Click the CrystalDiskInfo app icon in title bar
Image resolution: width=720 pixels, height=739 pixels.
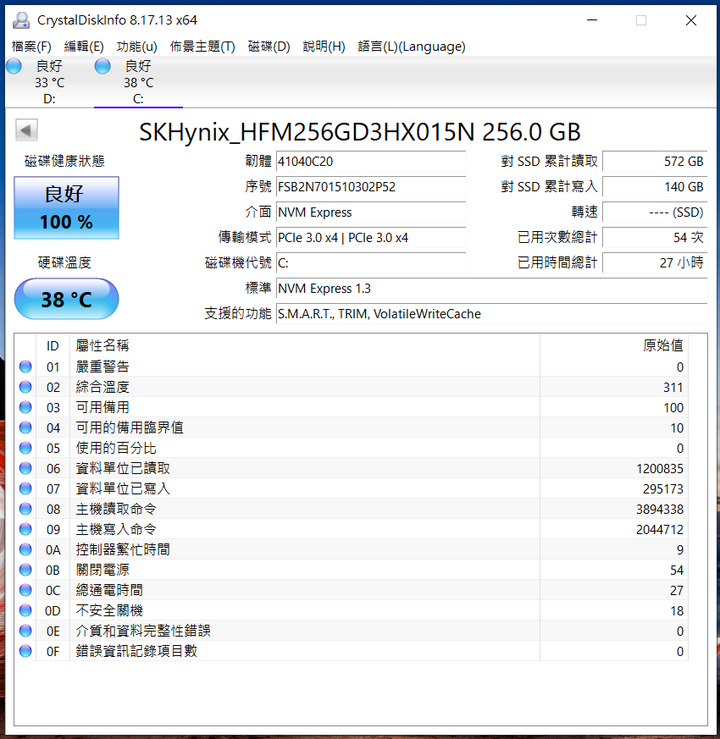21,20
